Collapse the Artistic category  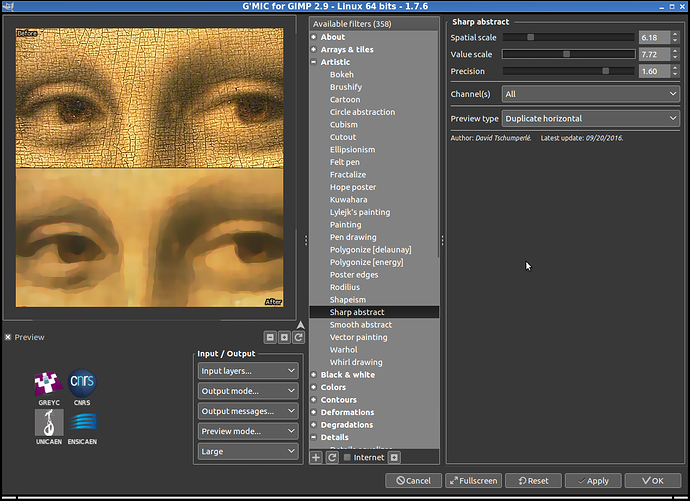(314, 62)
